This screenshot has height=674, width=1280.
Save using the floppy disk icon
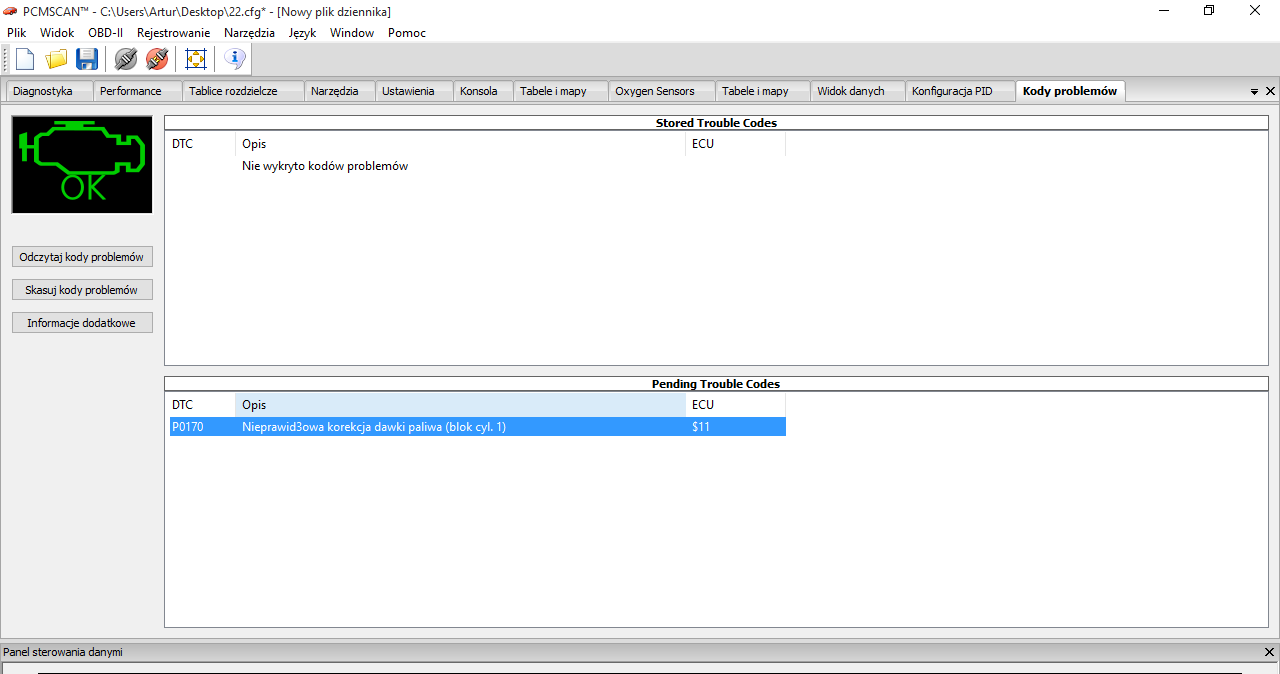pyautogui.click(x=87, y=60)
